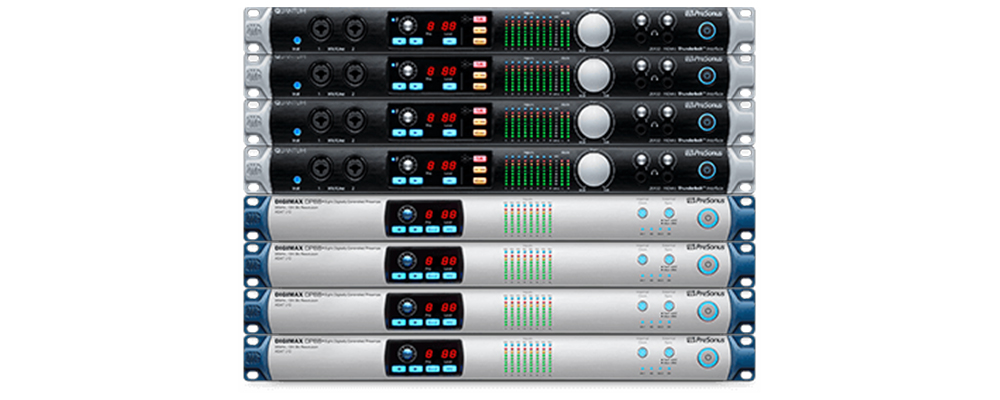1000x400 pixels.
Task: Click the right headphone level knob on the top Quantum
Action: (x=667, y=20)
